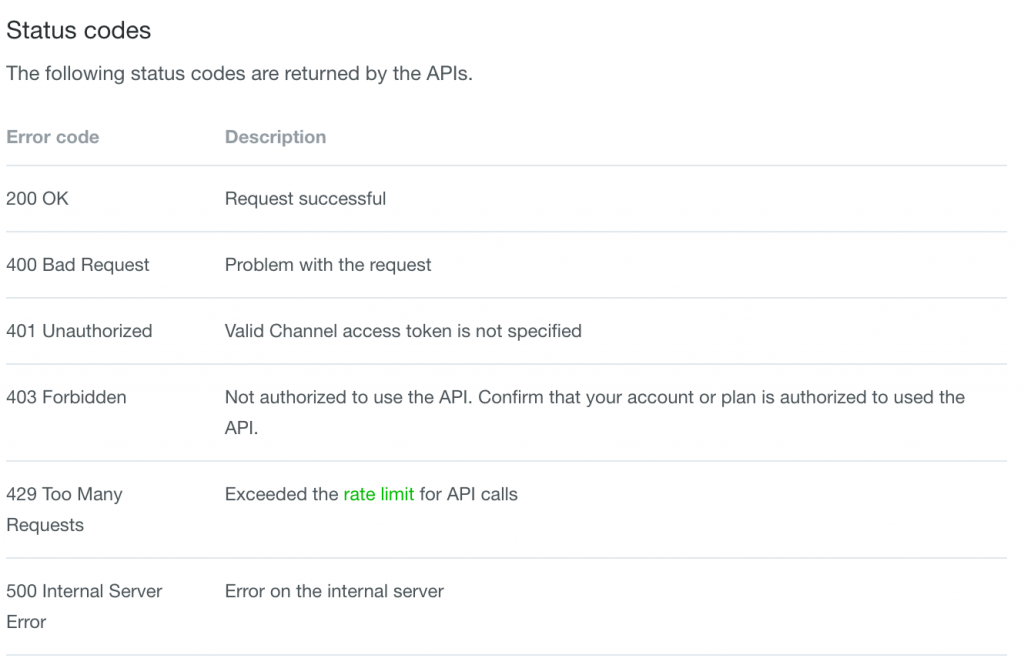Select the "200 OK" status code cell
This screenshot has height=665, width=1024.
pos(38,199)
